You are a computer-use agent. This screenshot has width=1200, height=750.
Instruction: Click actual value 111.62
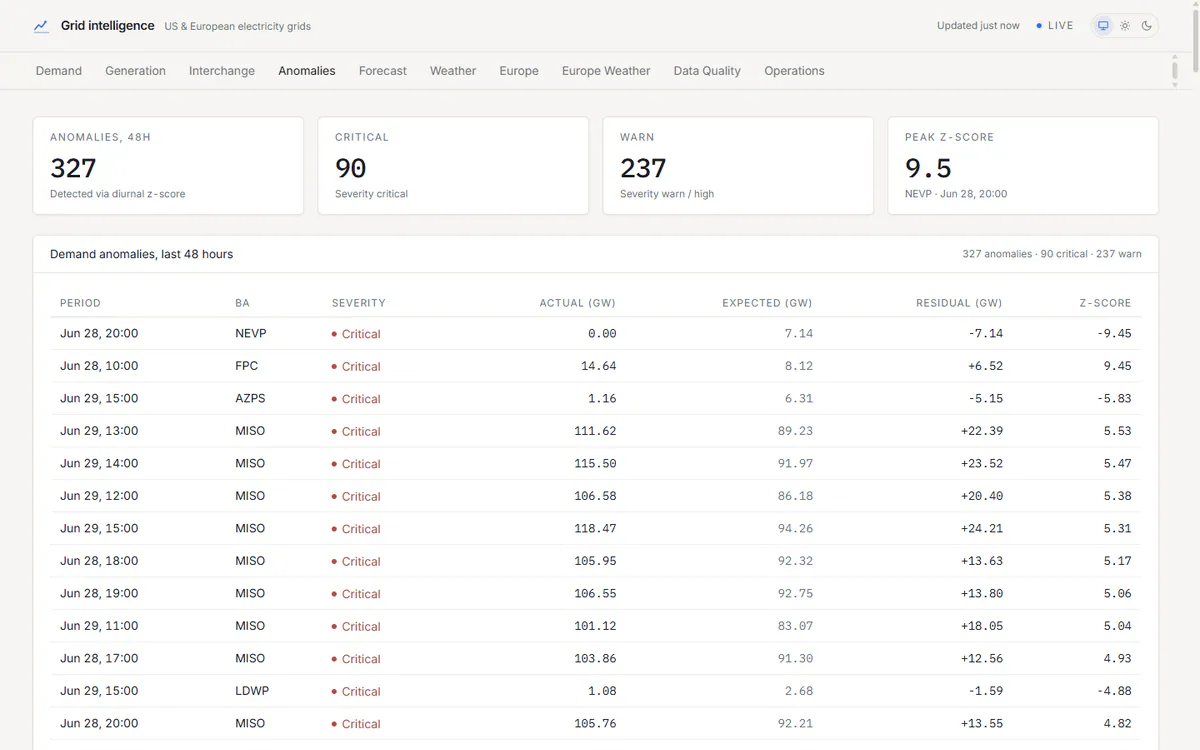tap(595, 431)
